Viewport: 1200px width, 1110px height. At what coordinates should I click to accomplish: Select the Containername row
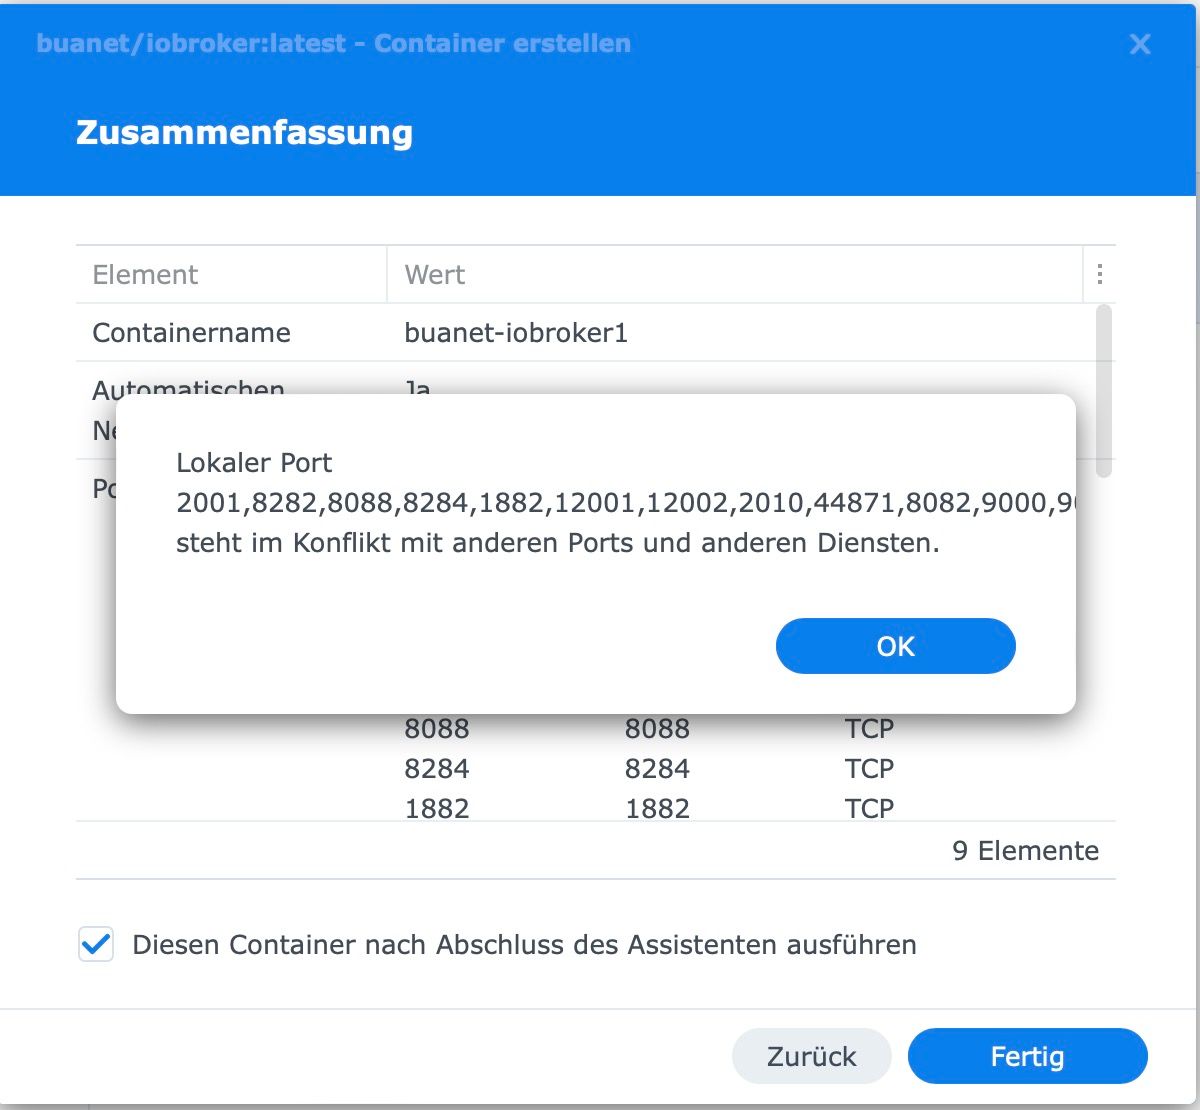[x=191, y=333]
